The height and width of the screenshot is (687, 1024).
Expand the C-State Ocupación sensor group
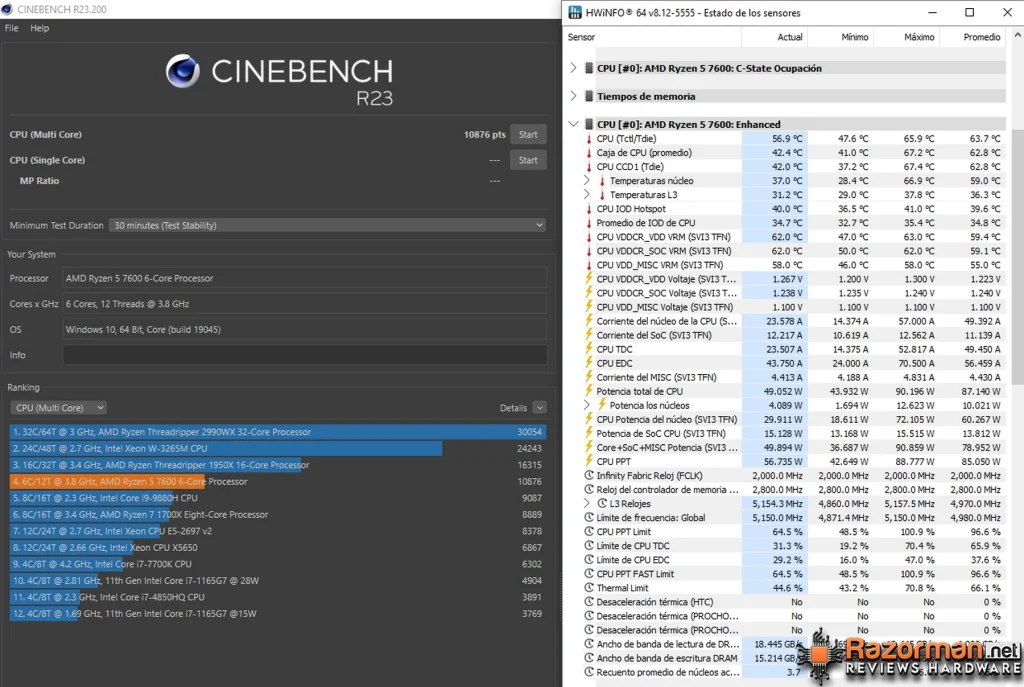point(573,68)
